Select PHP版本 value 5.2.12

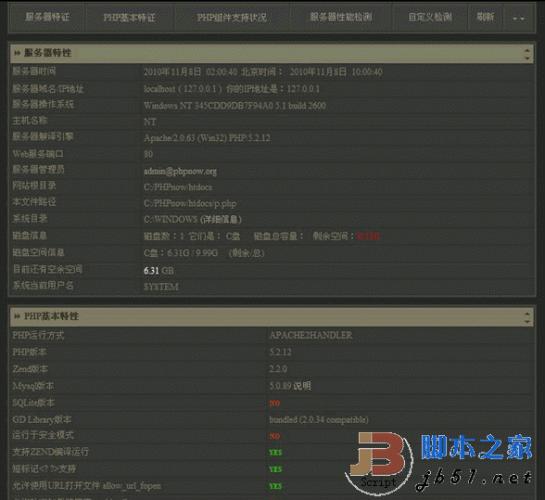[280, 352]
